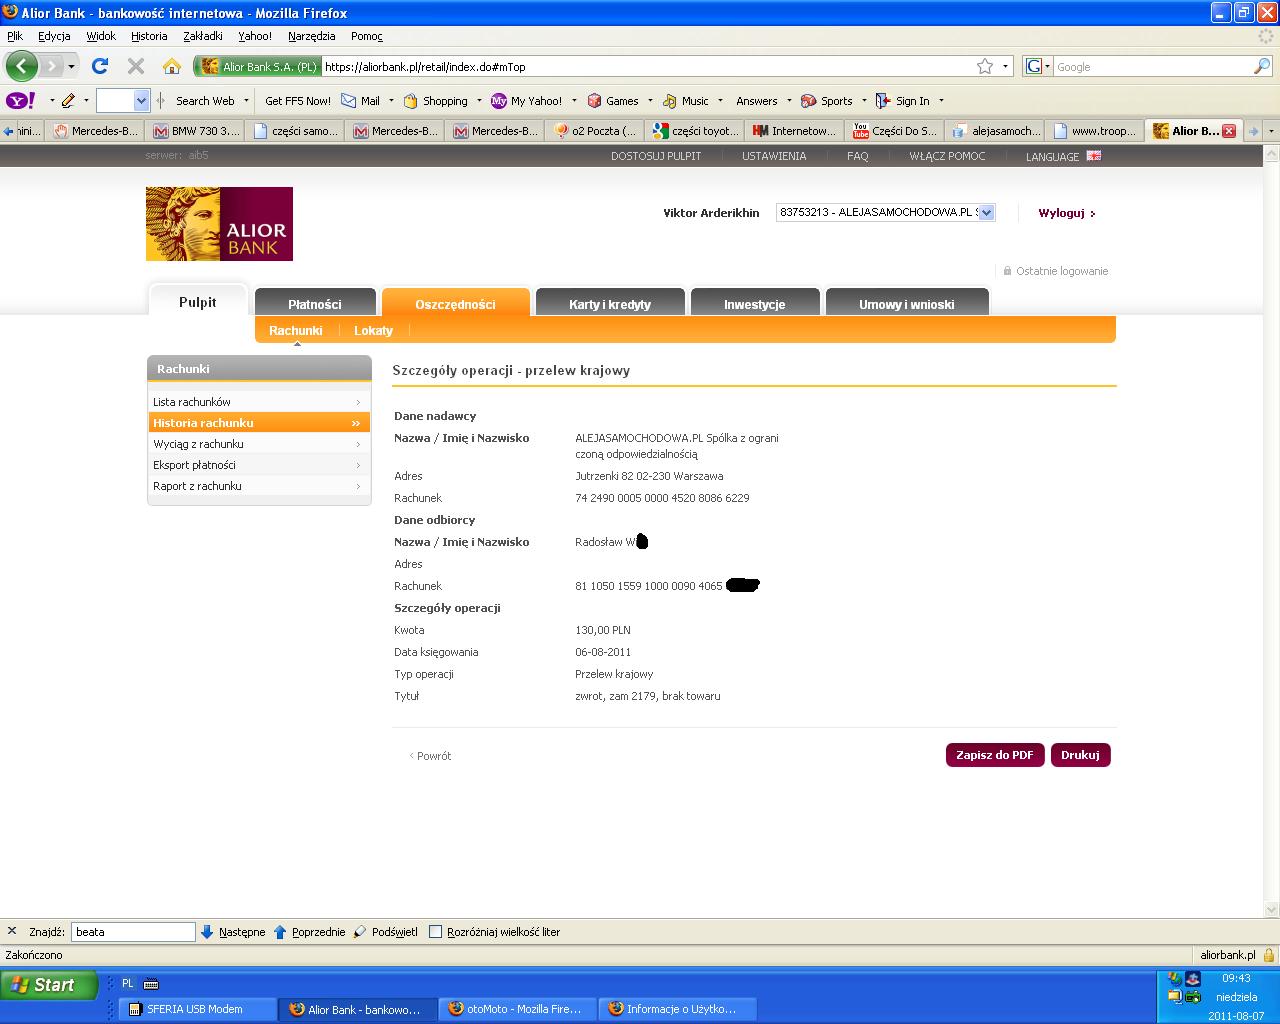Close the find bar with X icon
This screenshot has height=1024, width=1280.
coord(12,931)
